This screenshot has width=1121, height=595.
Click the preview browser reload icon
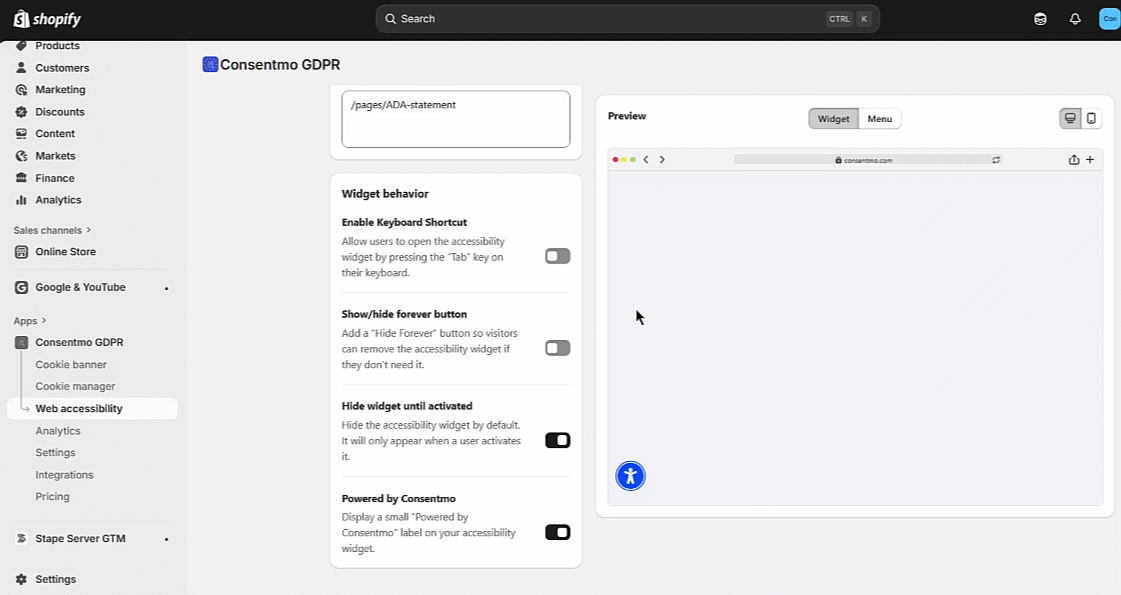tap(996, 160)
